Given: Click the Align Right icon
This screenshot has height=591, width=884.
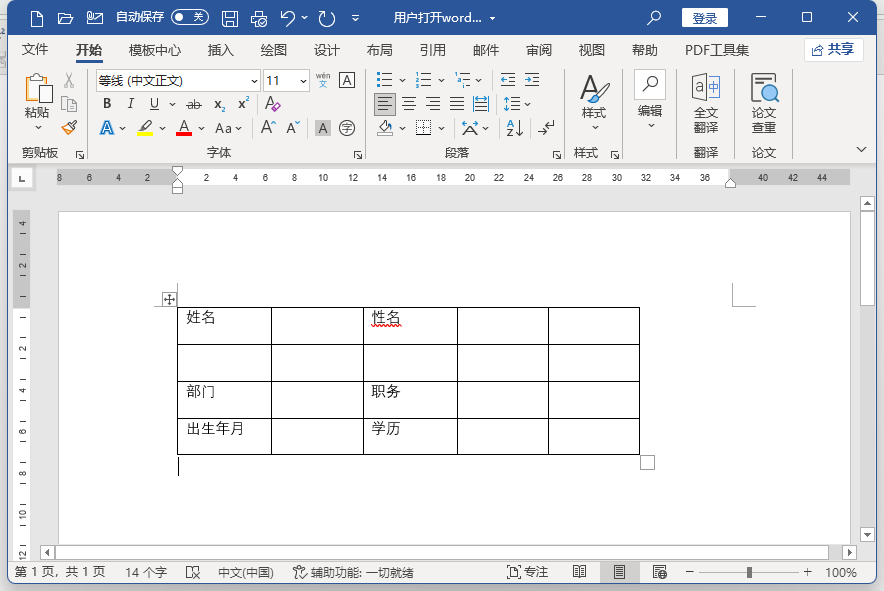Looking at the screenshot, I should click(433, 104).
